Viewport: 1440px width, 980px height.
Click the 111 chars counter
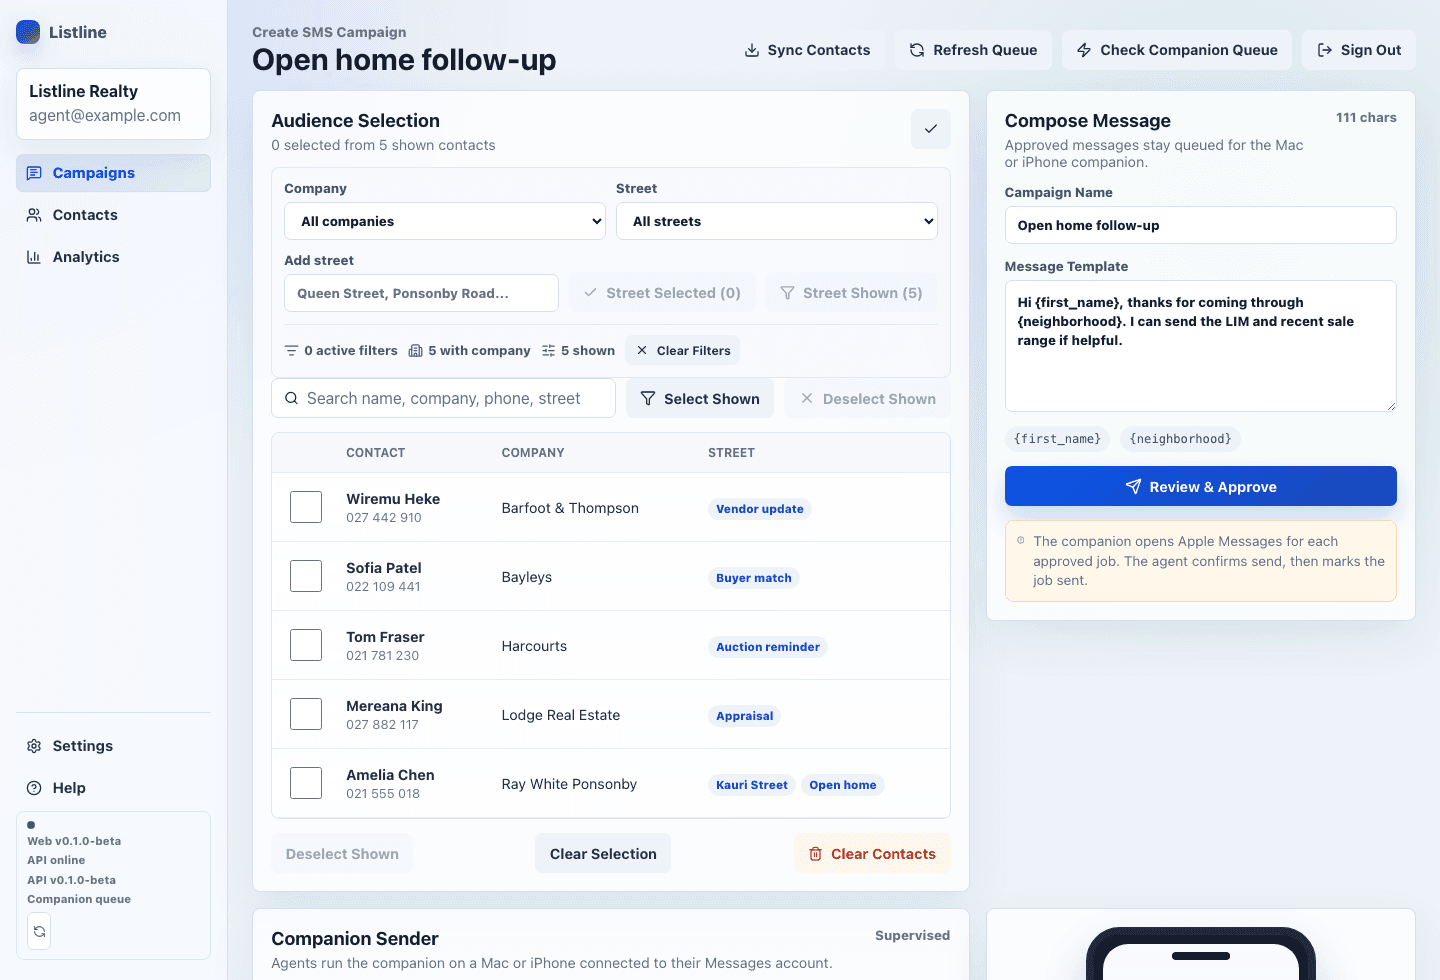(x=1366, y=118)
